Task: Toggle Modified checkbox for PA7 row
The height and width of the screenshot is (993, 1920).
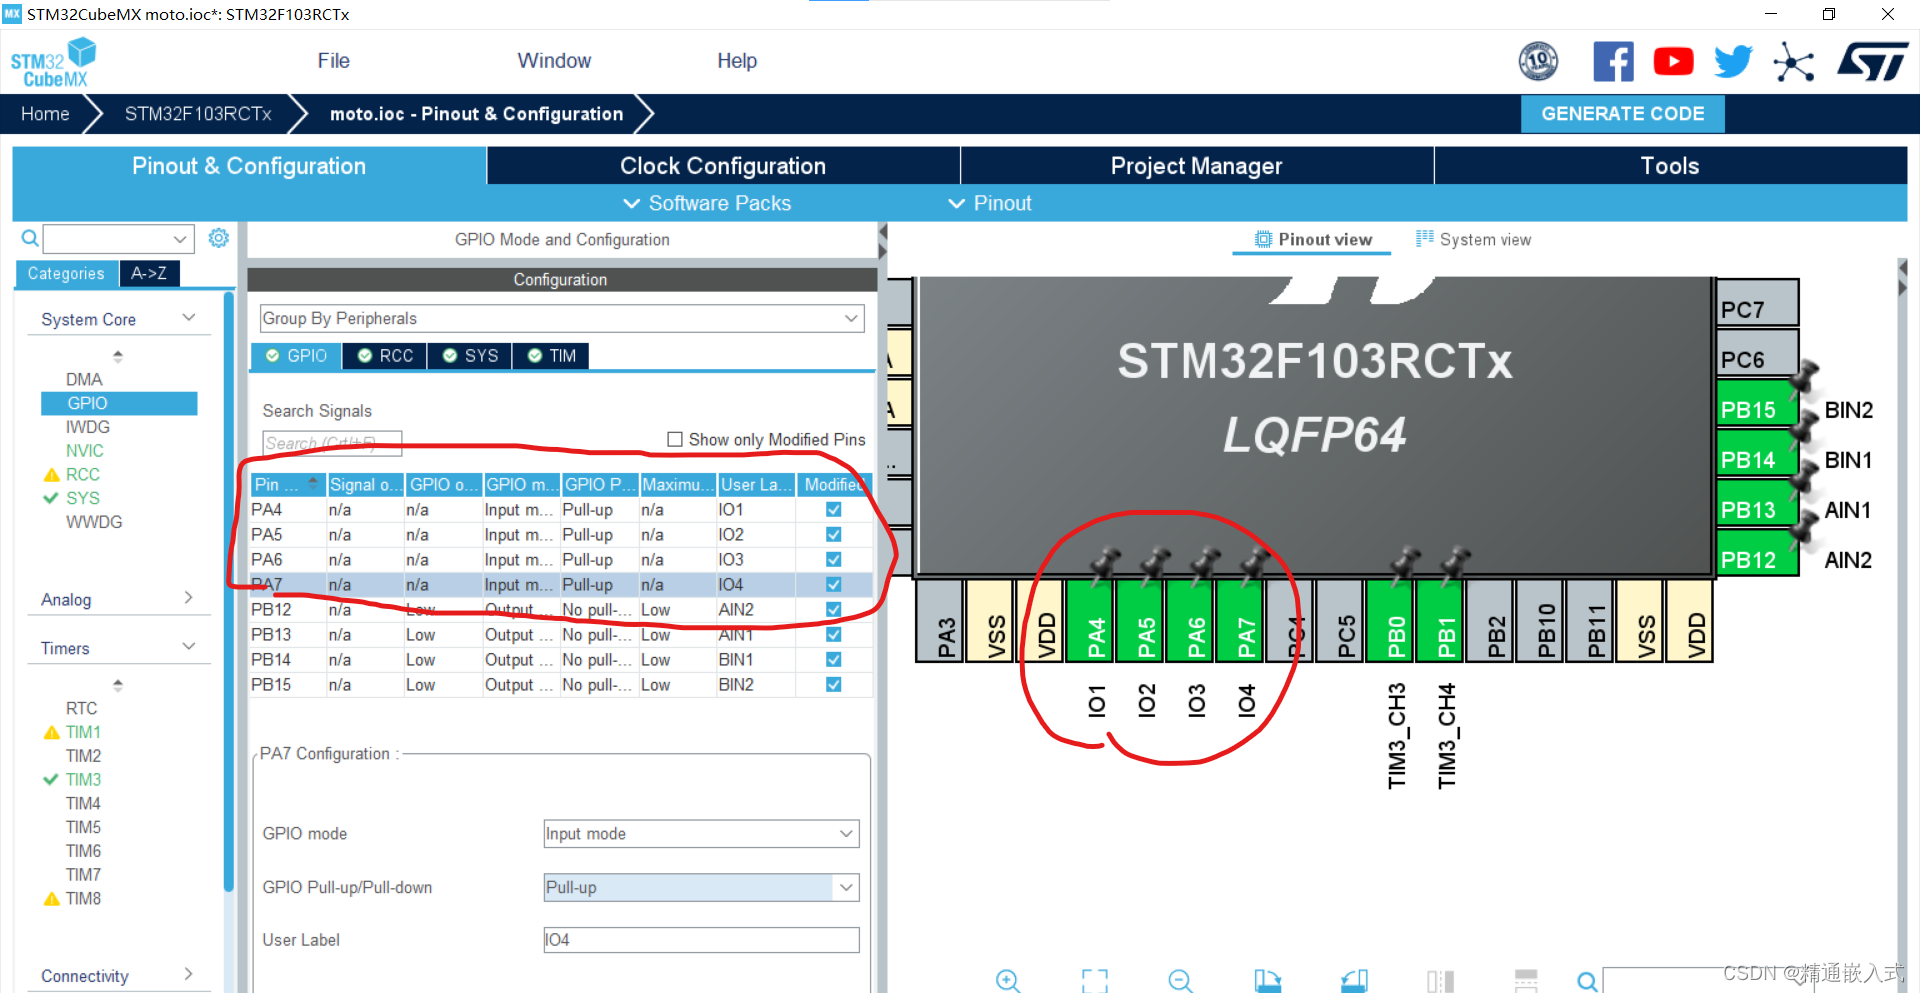Action: [x=833, y=584]
